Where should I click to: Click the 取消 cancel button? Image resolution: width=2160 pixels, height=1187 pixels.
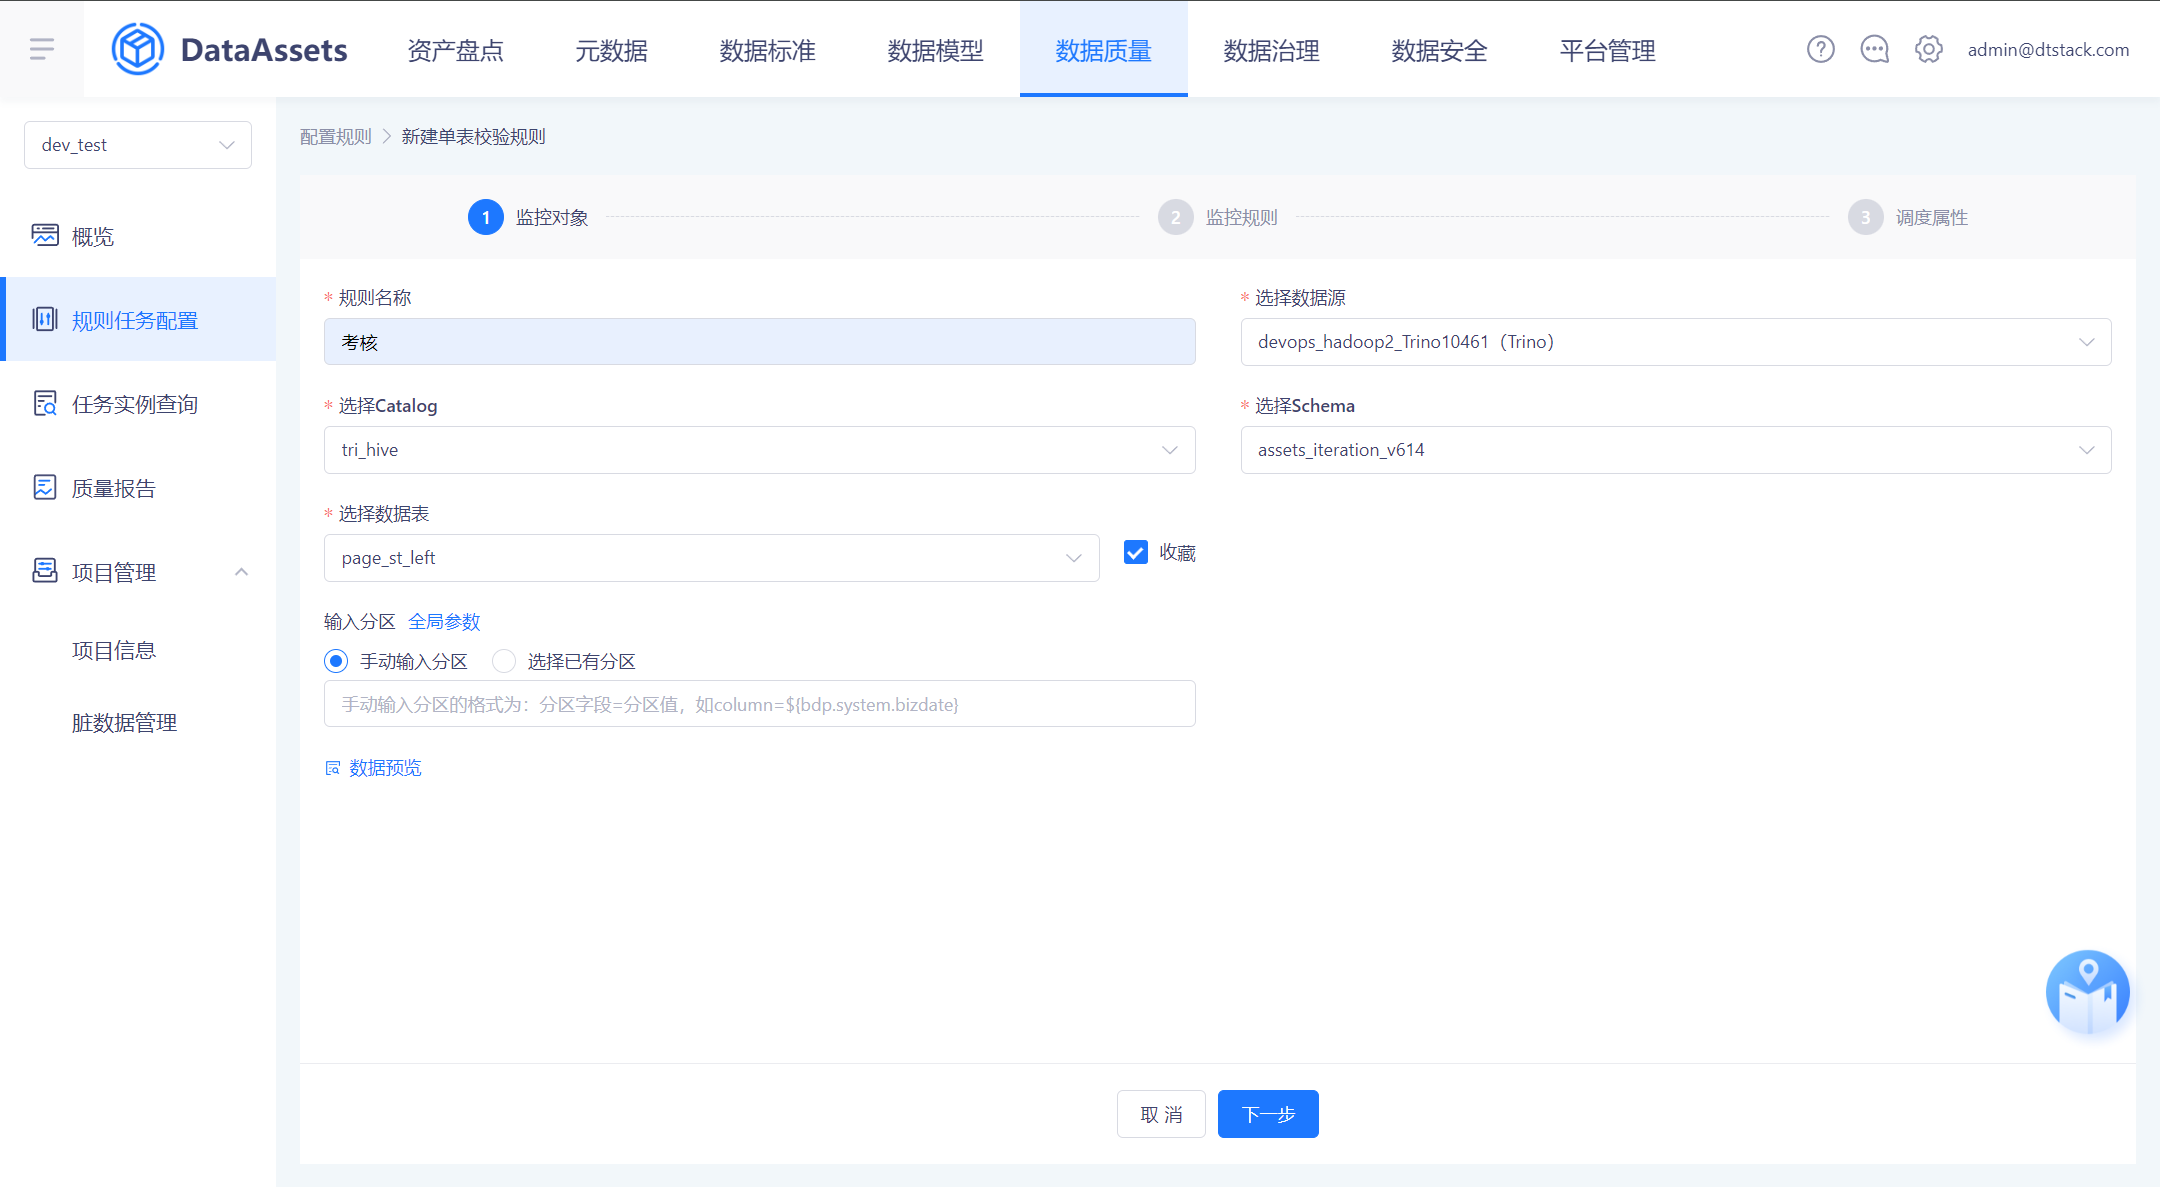click(x=1161, y=1114)
